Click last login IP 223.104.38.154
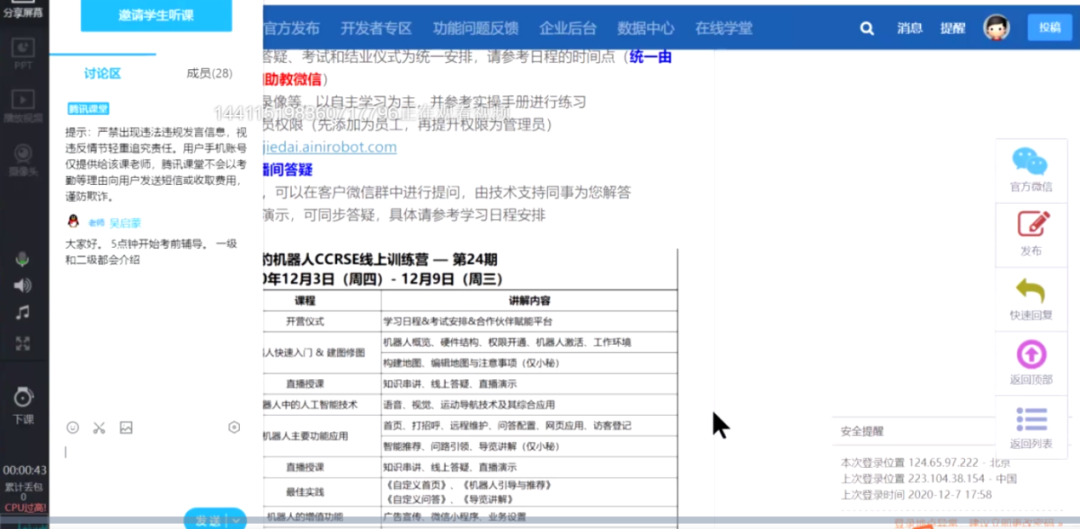Viewport: 1080px width, 529px height. pos(946,478)
